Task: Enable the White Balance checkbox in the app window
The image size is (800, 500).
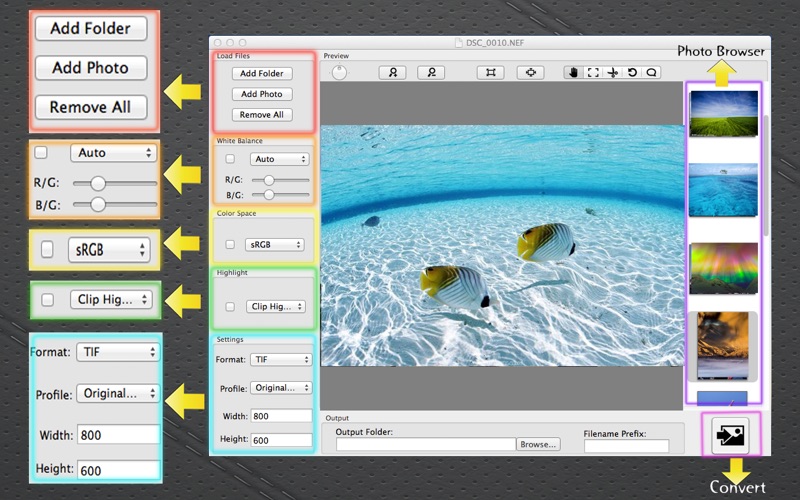Action: (x=230, y=159)
